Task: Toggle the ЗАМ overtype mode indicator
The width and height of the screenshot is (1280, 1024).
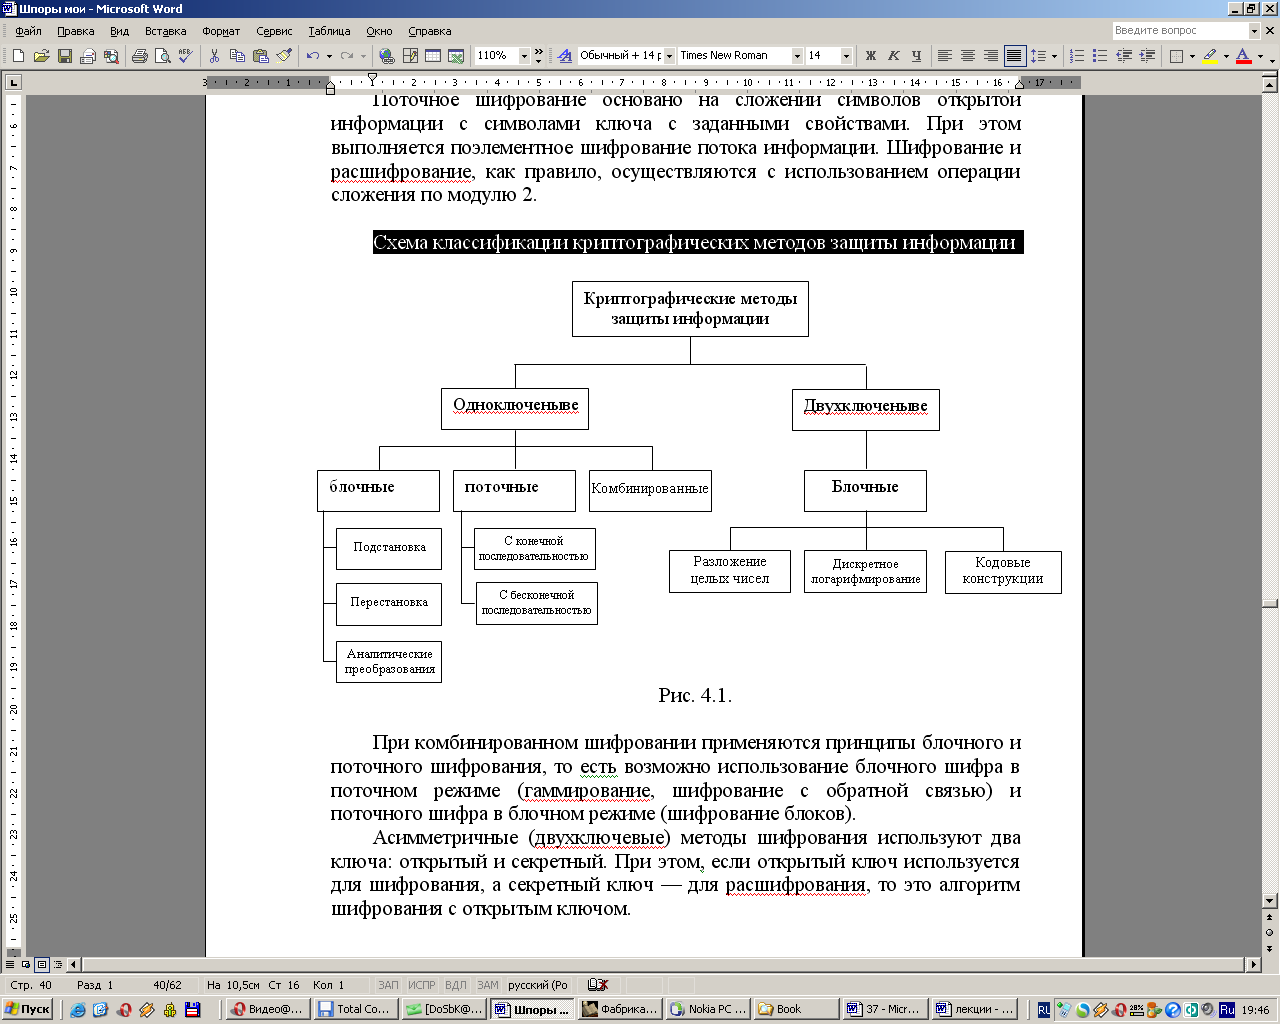Action: pyautogui.click(x=487, y=985)
